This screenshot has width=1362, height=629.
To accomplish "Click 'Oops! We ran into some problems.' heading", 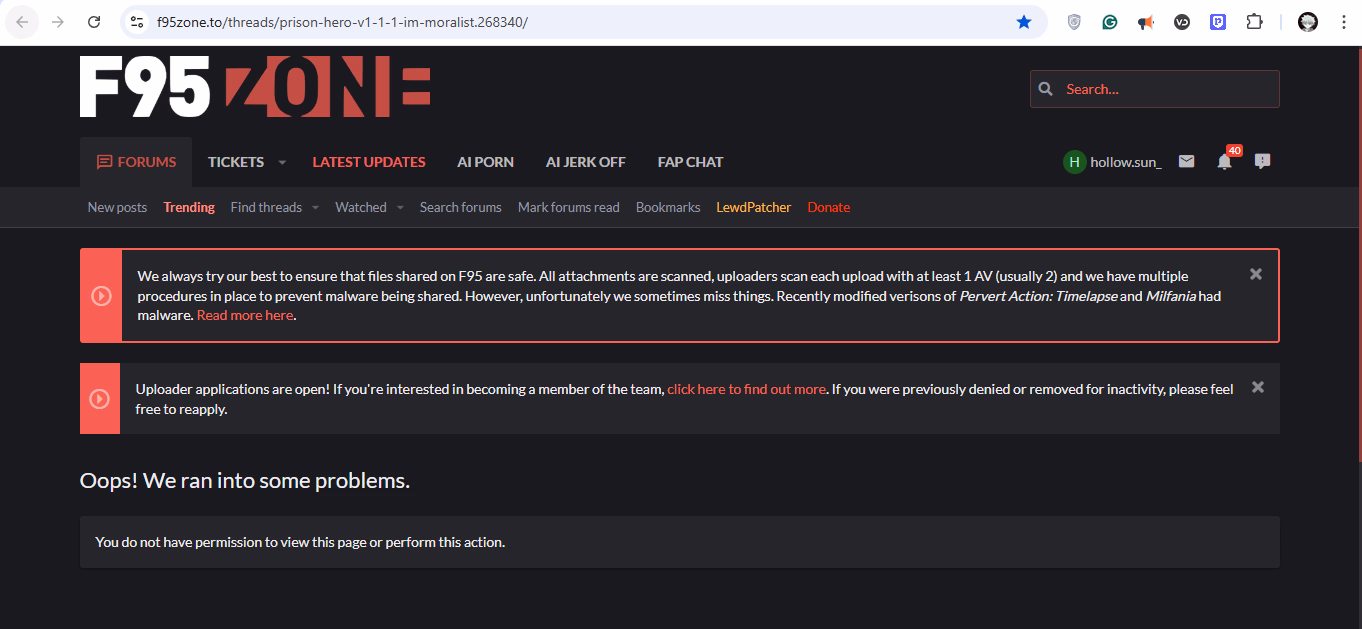I will 245,481.
